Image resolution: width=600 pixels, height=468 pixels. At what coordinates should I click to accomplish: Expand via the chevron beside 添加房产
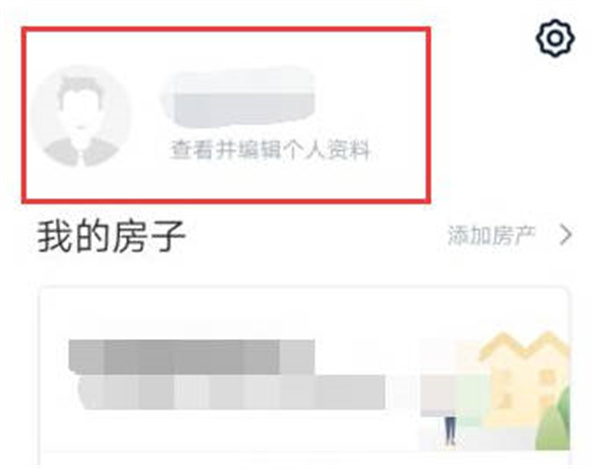566,235
